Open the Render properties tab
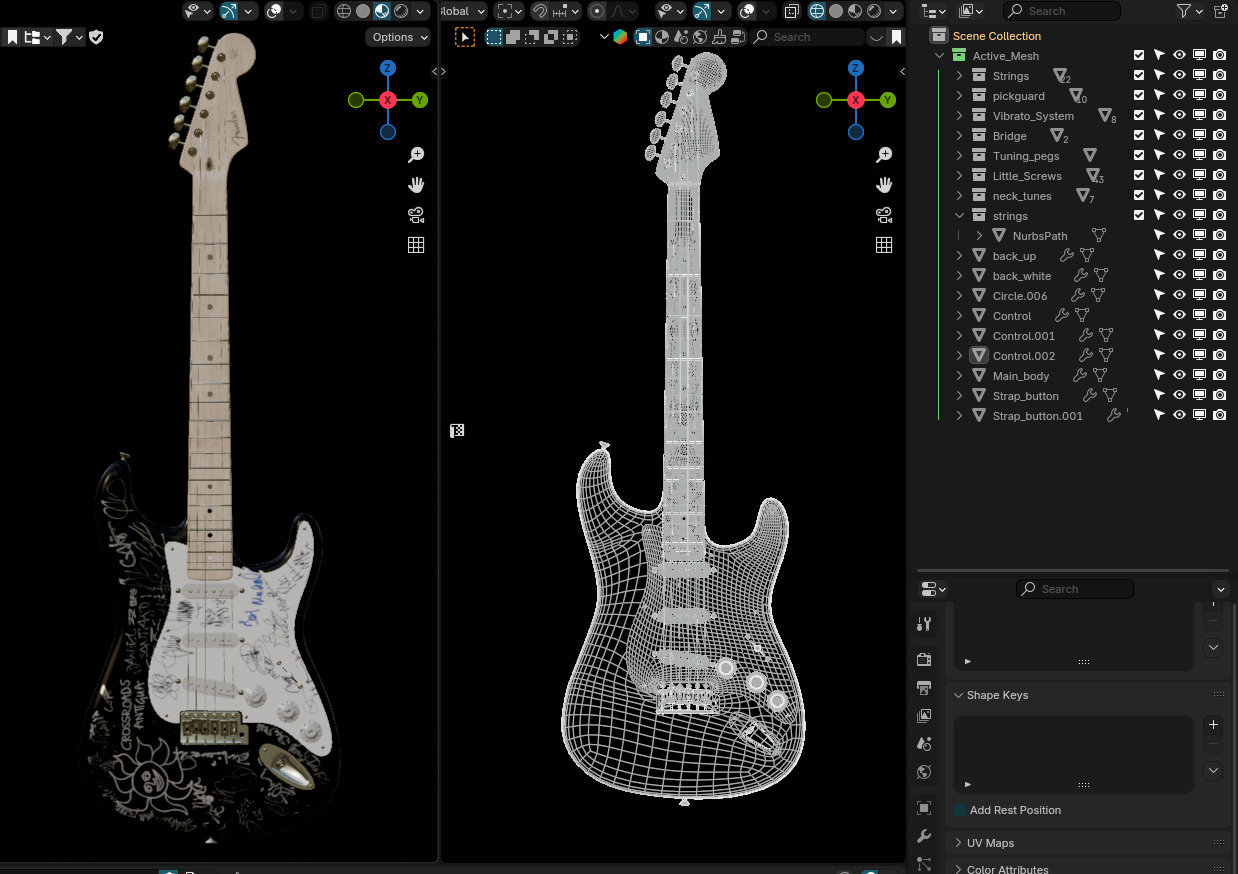This screenshot has height=874, width=1238. (x=924, y=659)
